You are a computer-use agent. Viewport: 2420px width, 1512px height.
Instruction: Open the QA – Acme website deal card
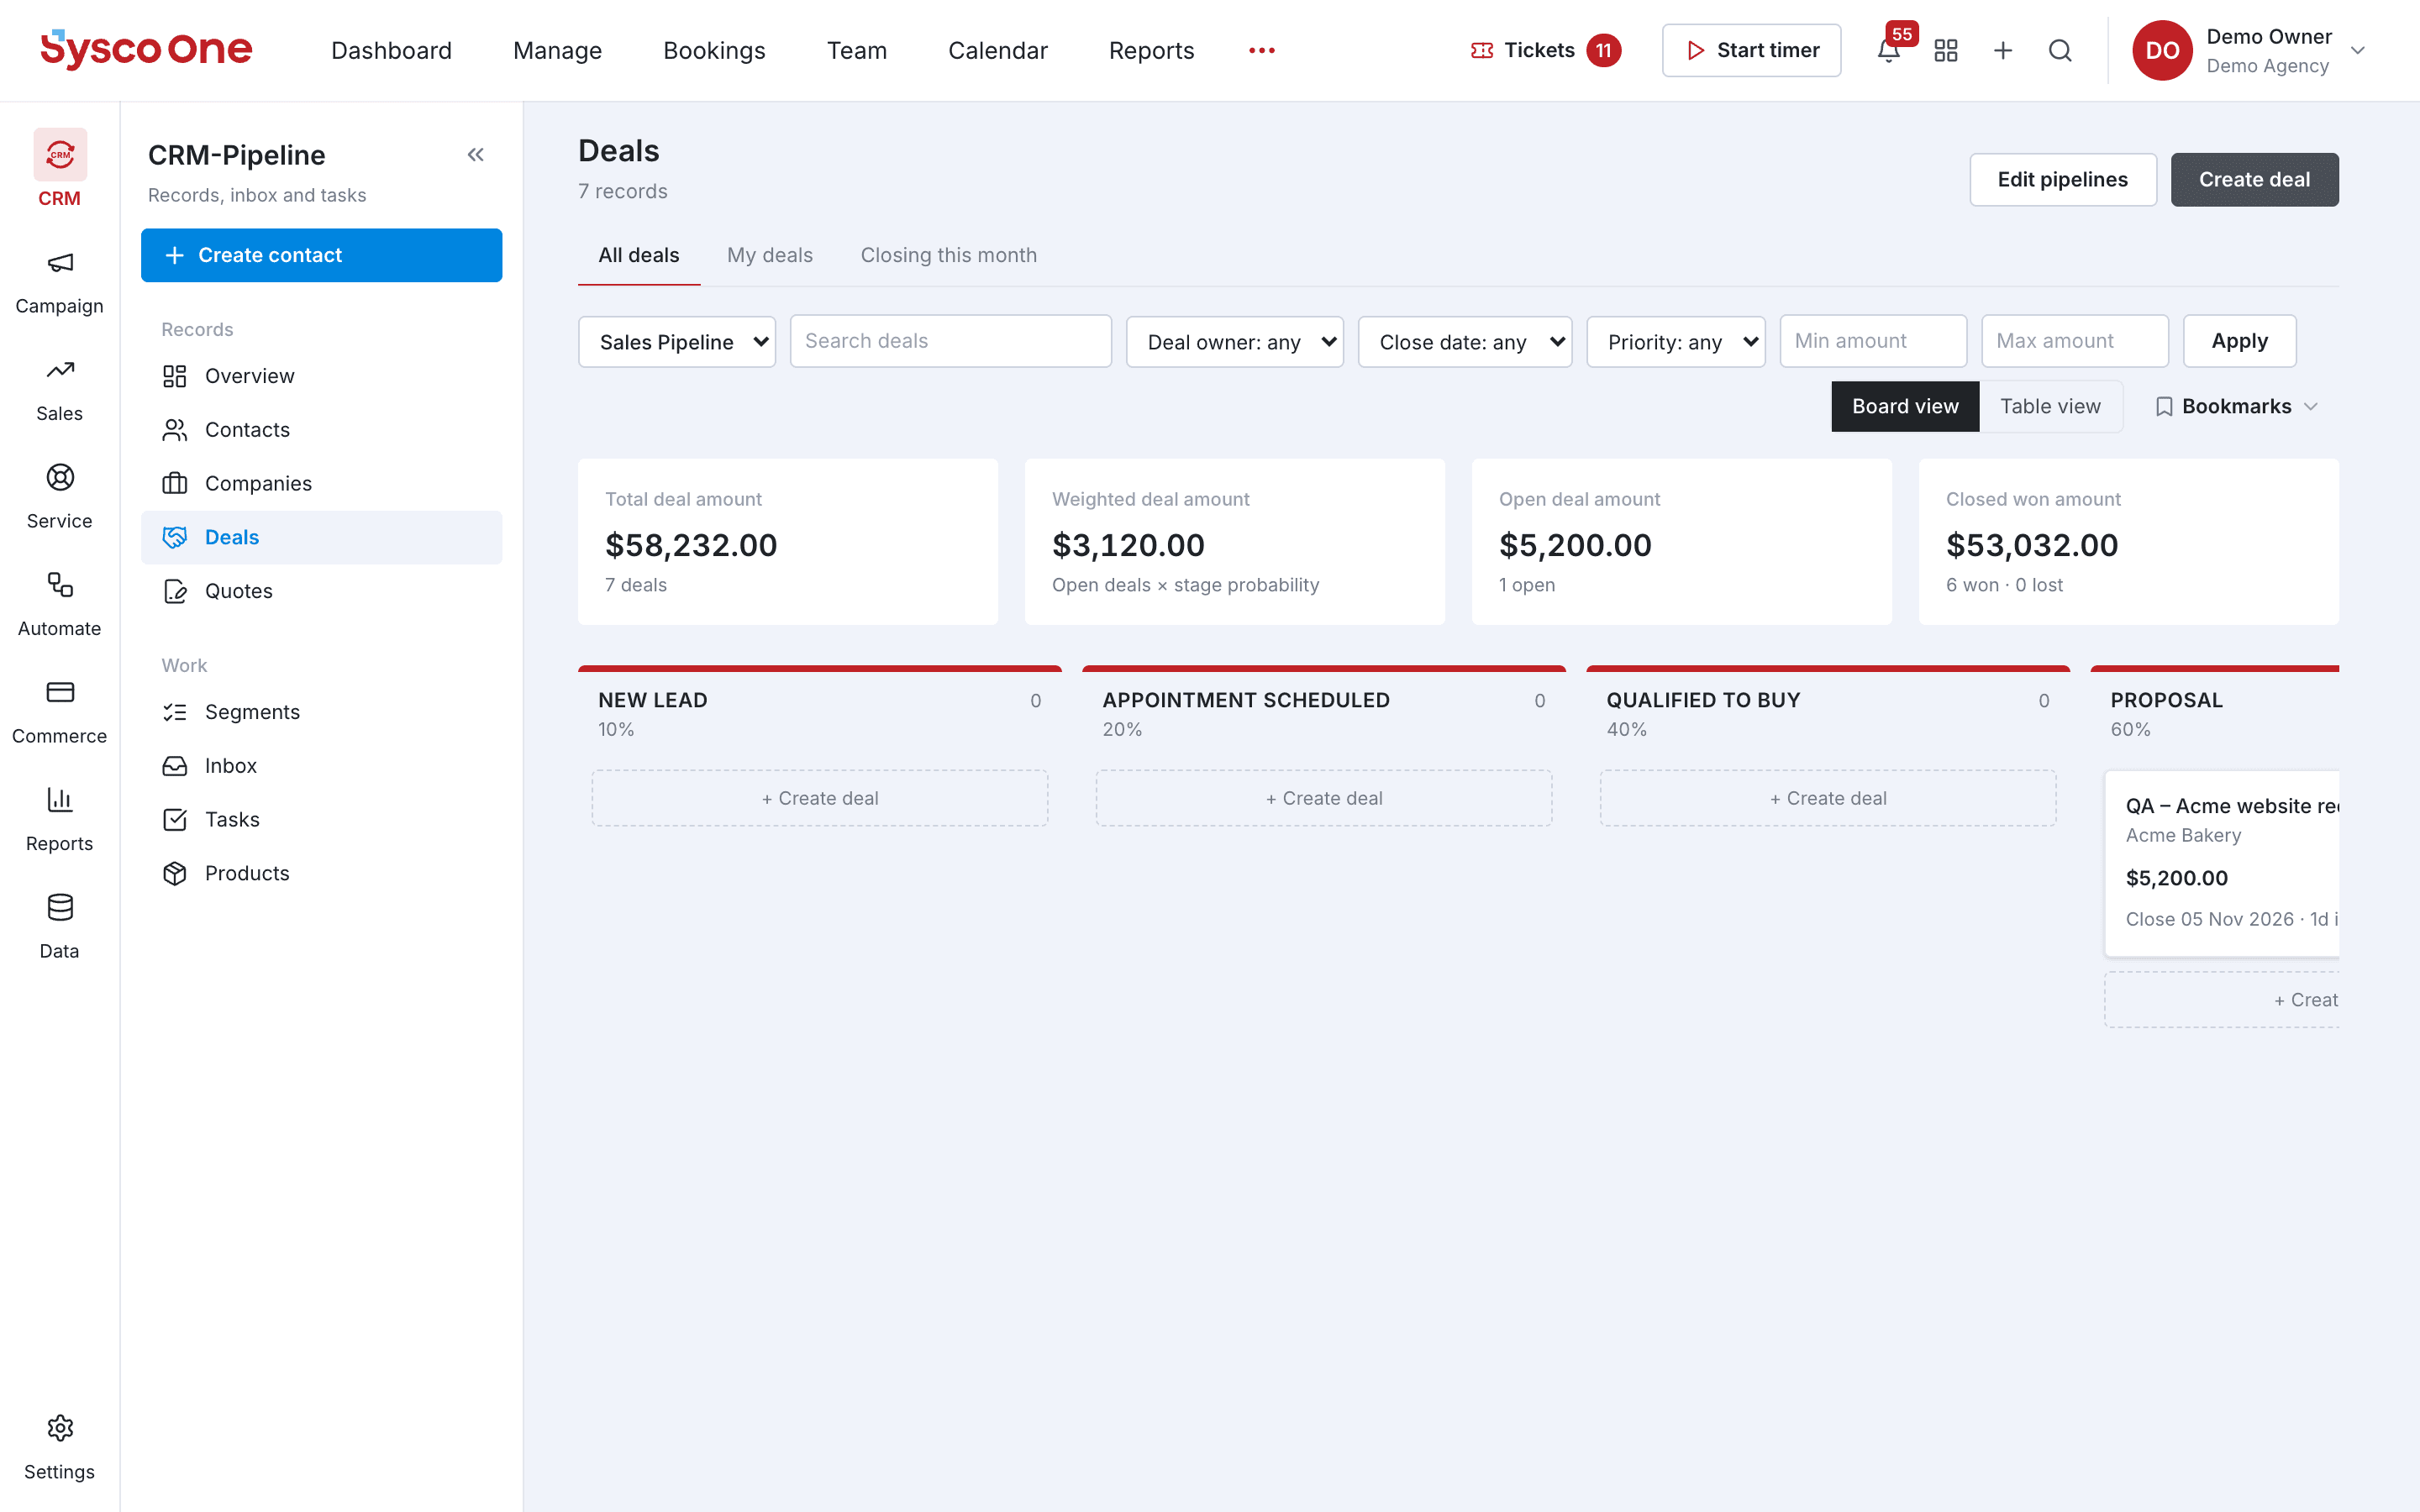[x=2222, y=863]
